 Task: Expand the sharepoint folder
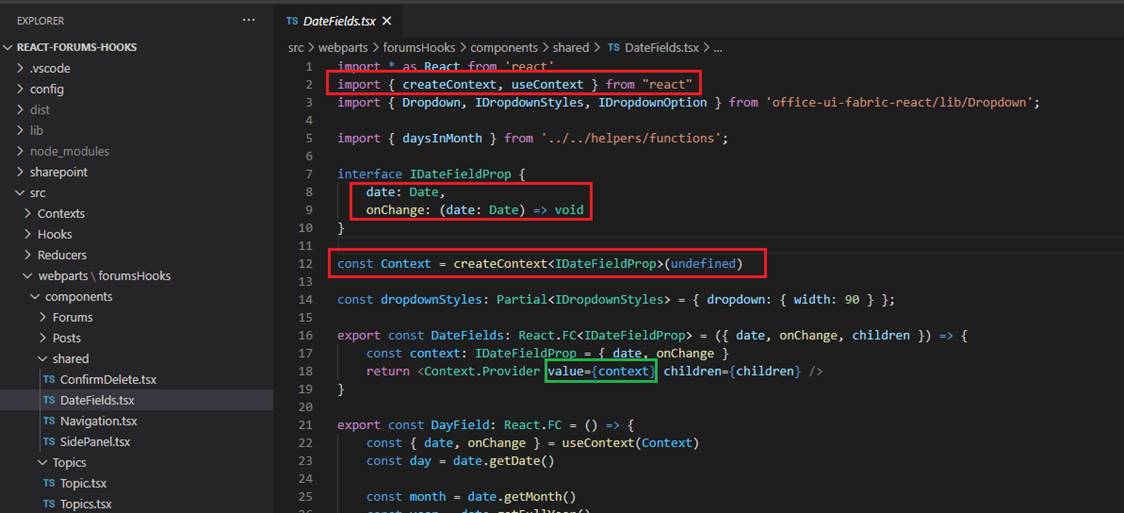coord(58,172)
